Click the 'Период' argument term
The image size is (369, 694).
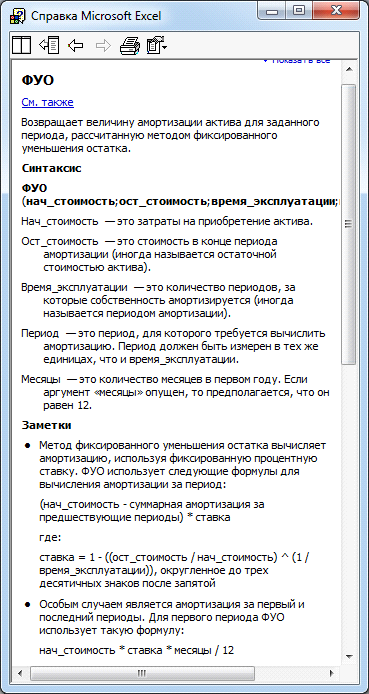pyautogui.click(x=40, y=333)
